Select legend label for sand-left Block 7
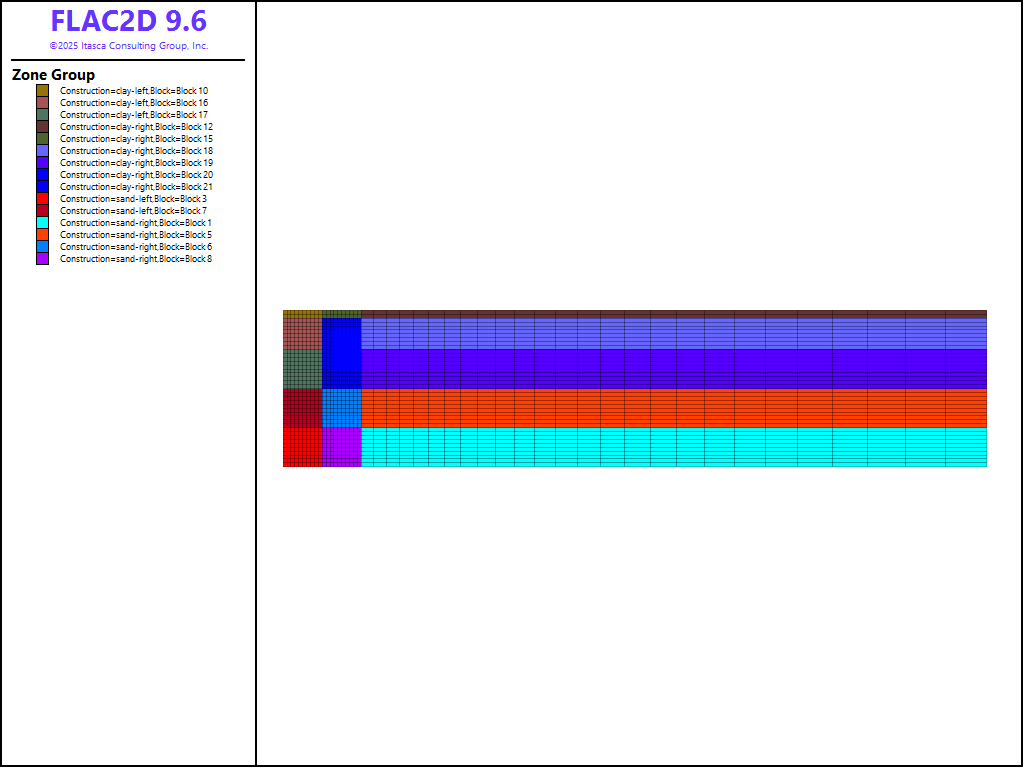1024x768 pixels. [x=133, y=211]
